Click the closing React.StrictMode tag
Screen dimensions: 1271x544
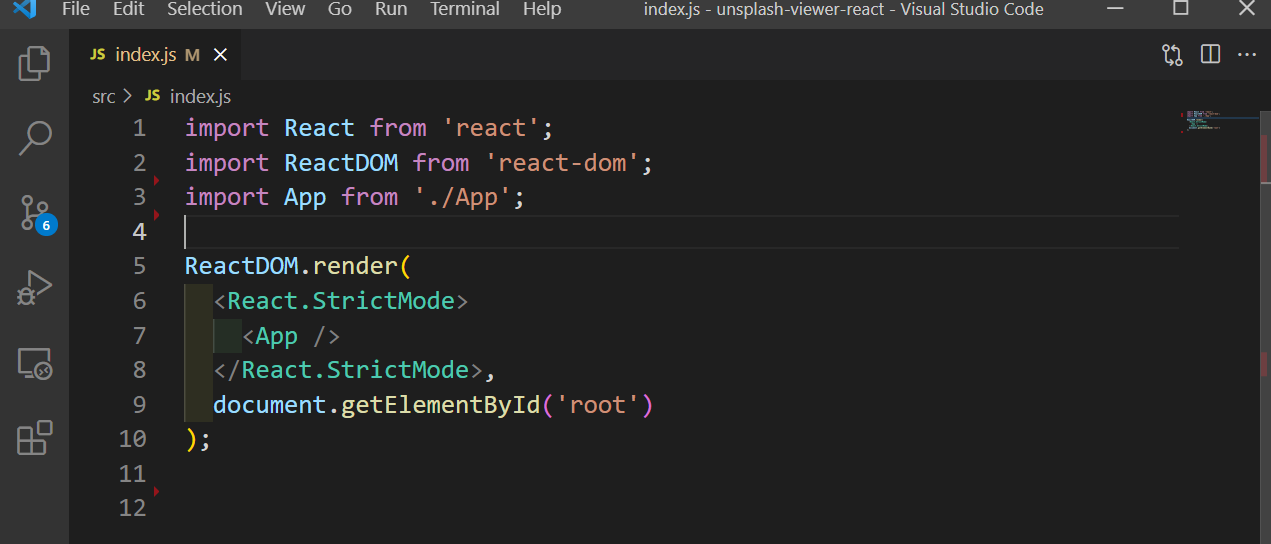point(348,370)
